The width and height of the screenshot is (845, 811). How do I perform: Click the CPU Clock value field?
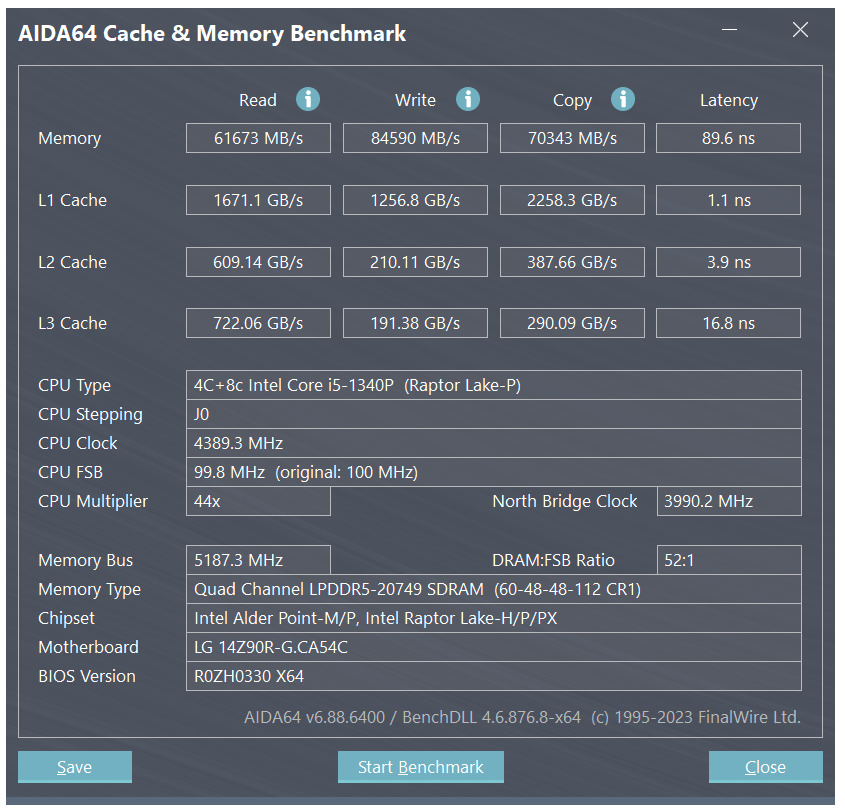click(493, 443)
